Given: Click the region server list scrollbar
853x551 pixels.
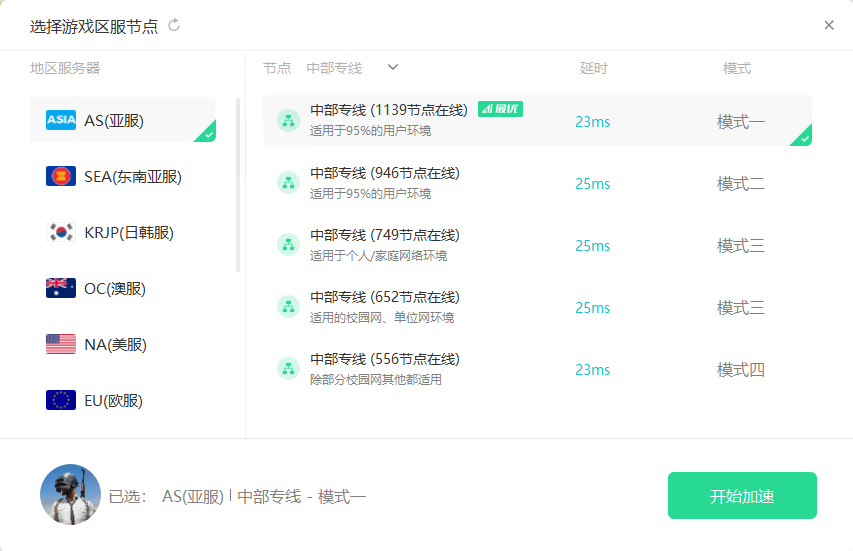Looking at the screenshot, I should [238, 185].
